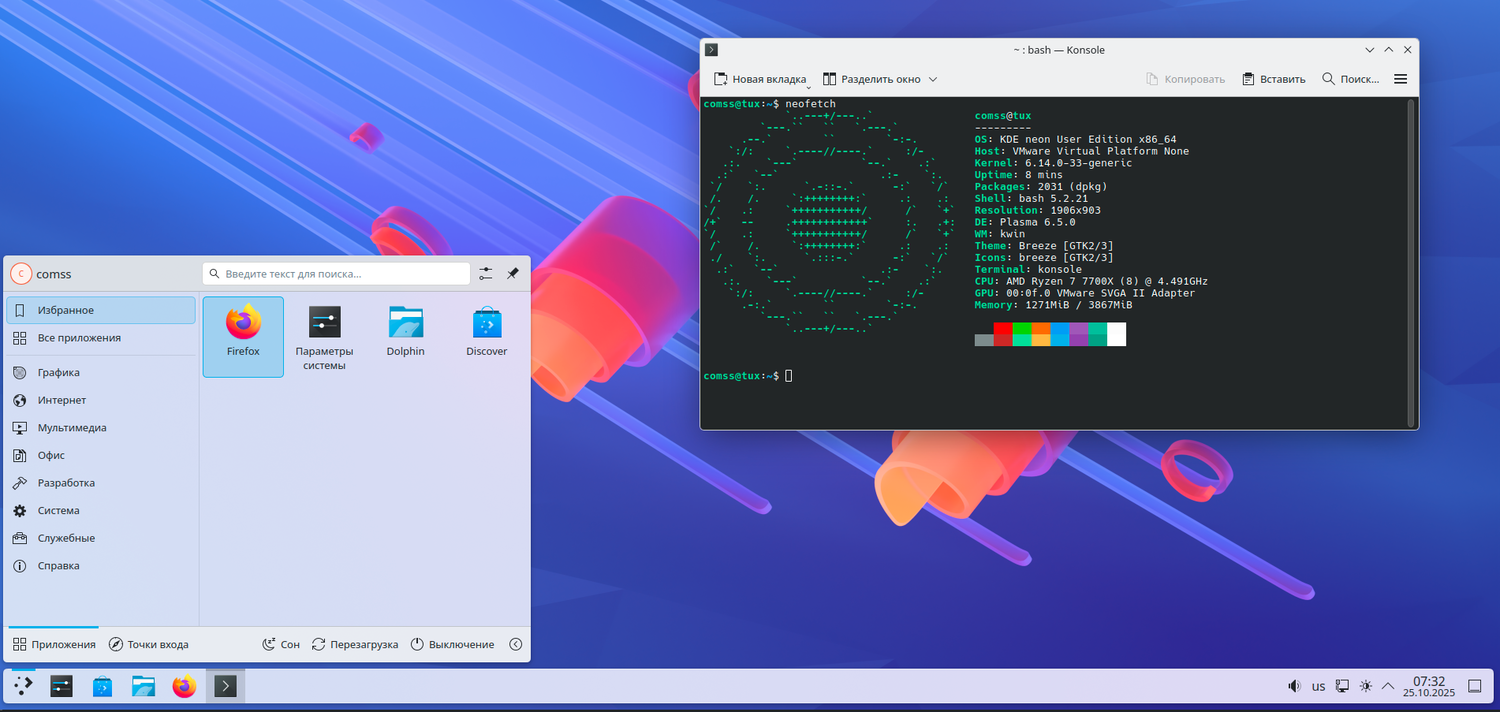1500x712 pixels.
Task: Switch keyboard layout indicator 'us'
Action: 1318,686
